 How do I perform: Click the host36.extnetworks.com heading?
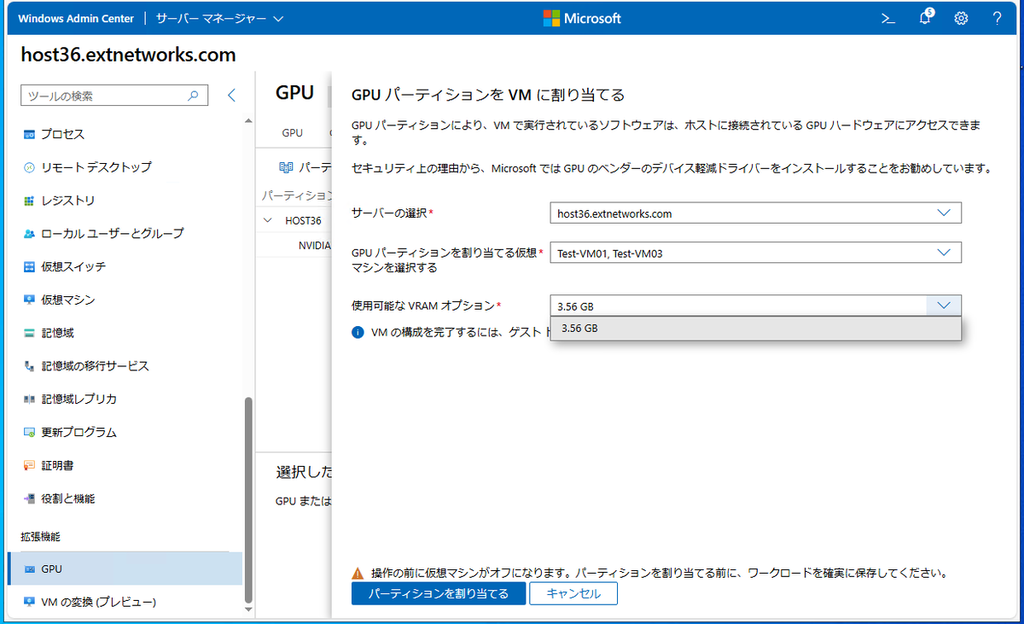coord(128,55)
